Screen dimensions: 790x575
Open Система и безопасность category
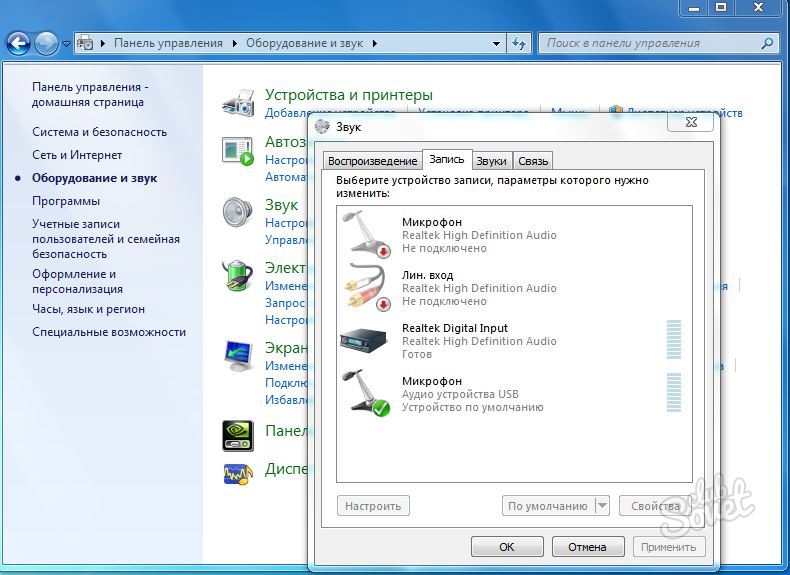click(x=99, y=132)
